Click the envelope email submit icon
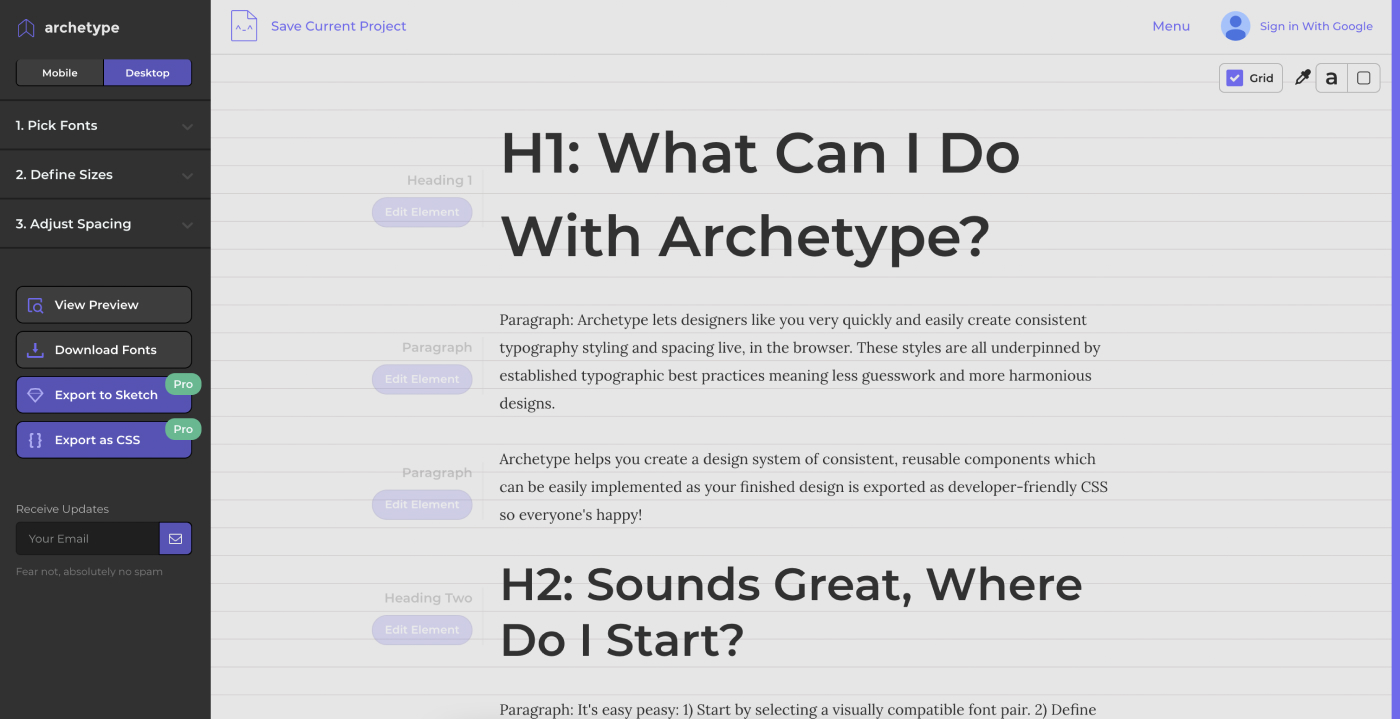 pos(175,538)
